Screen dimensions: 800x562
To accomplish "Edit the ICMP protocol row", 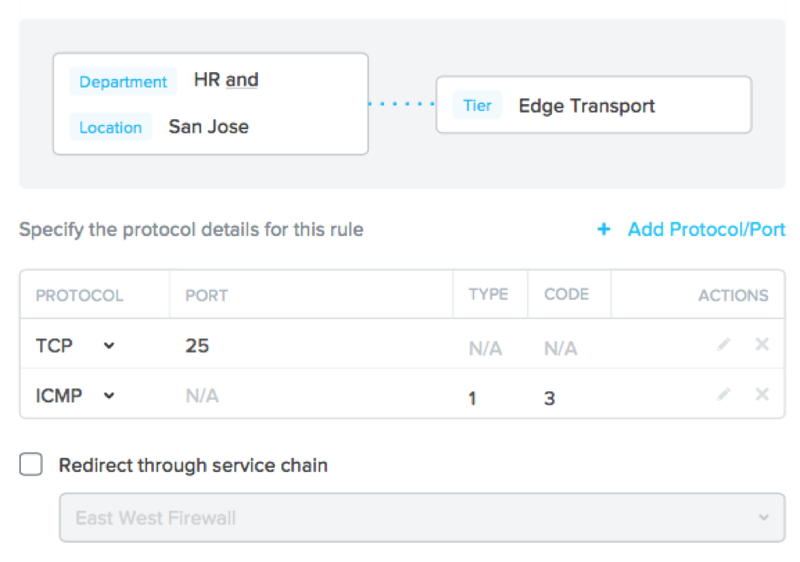I will pos(723,395).
